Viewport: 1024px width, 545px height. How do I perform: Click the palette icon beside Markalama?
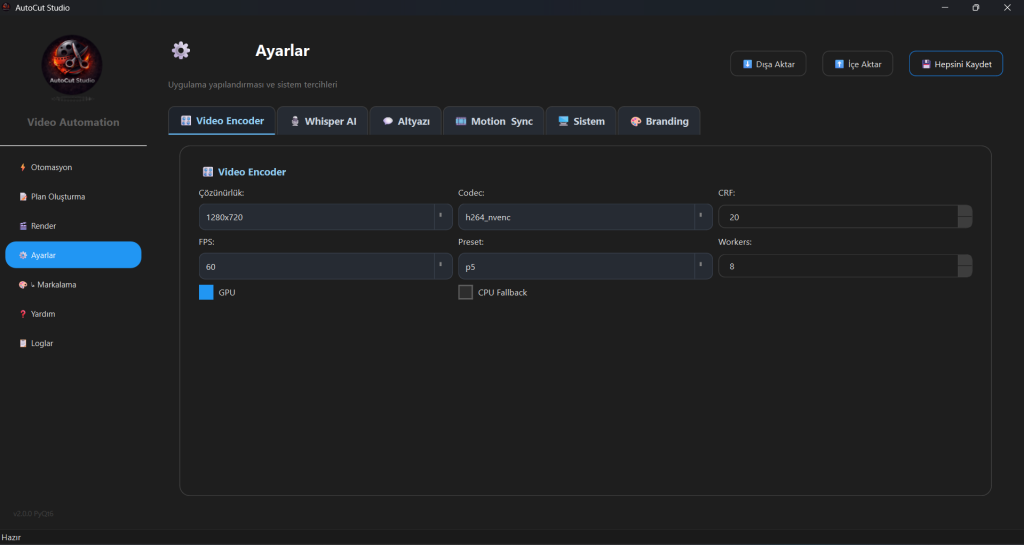23,285
